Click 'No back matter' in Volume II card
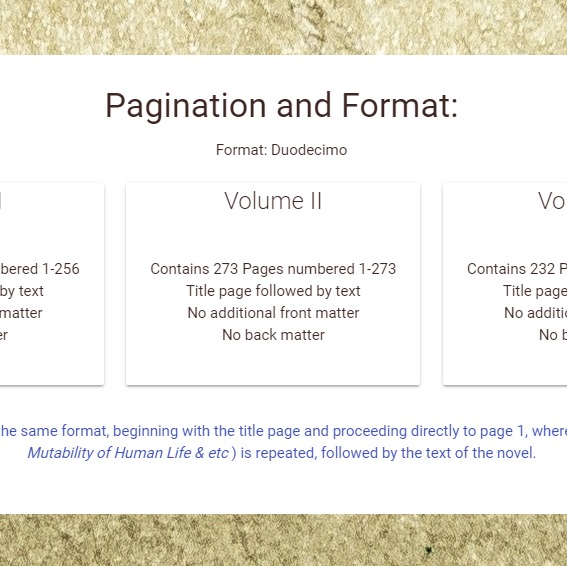The width and height of the screenshot is (567, 566). pos(273,335)
